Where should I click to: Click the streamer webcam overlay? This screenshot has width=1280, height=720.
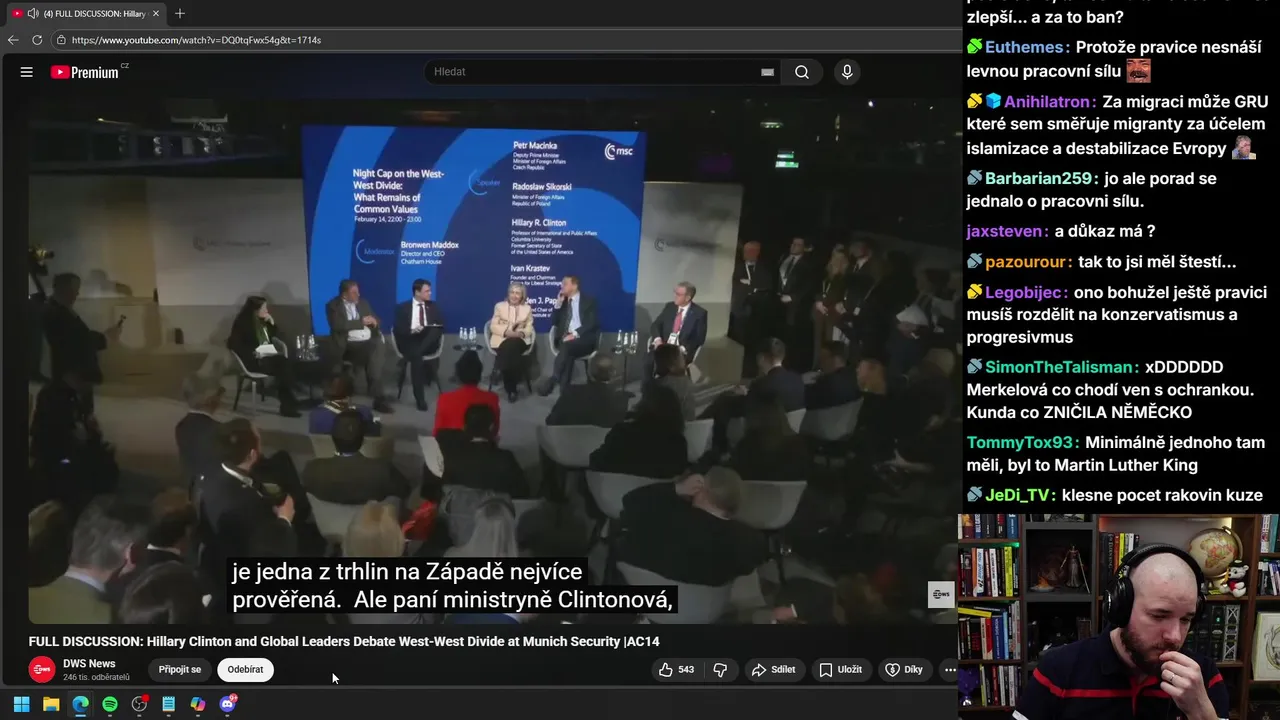(1119, 617)
